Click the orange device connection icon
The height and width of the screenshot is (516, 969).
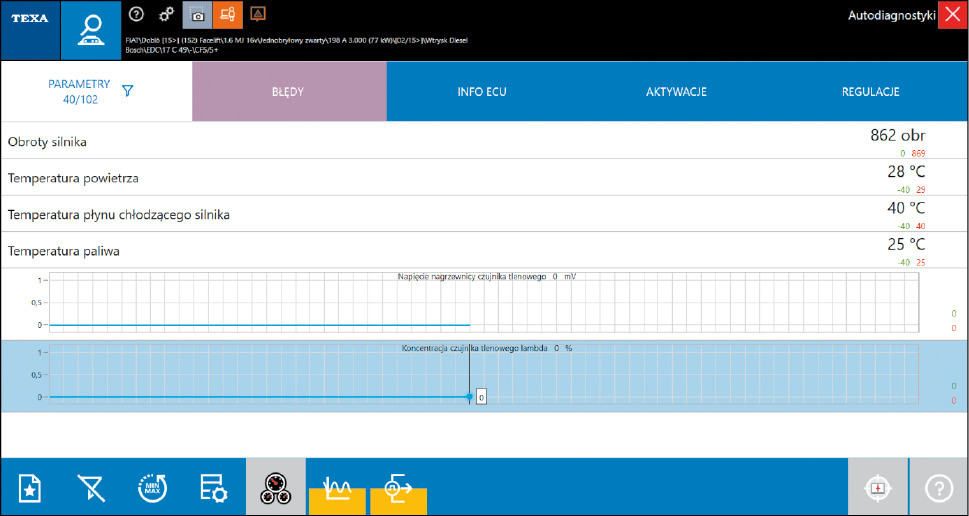pos(227,14)
